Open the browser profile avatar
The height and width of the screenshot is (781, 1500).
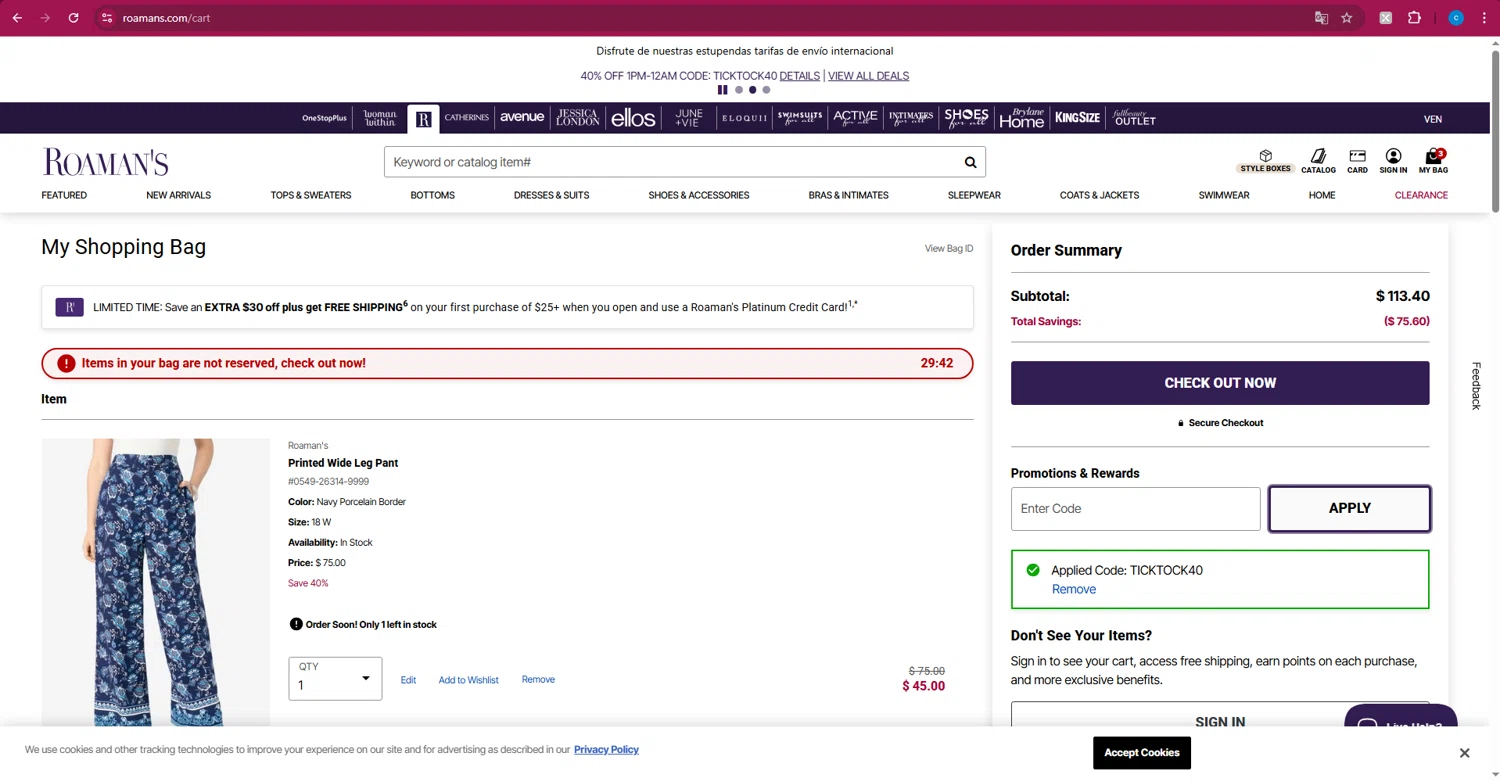tap(1456, 18)
